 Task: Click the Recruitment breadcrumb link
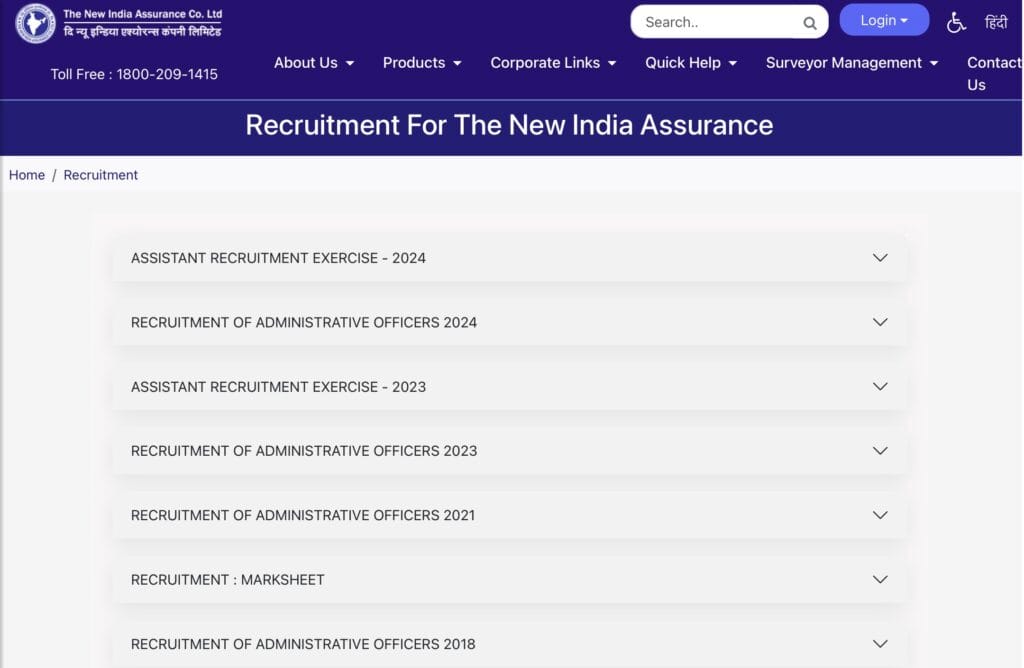point(101,175)
